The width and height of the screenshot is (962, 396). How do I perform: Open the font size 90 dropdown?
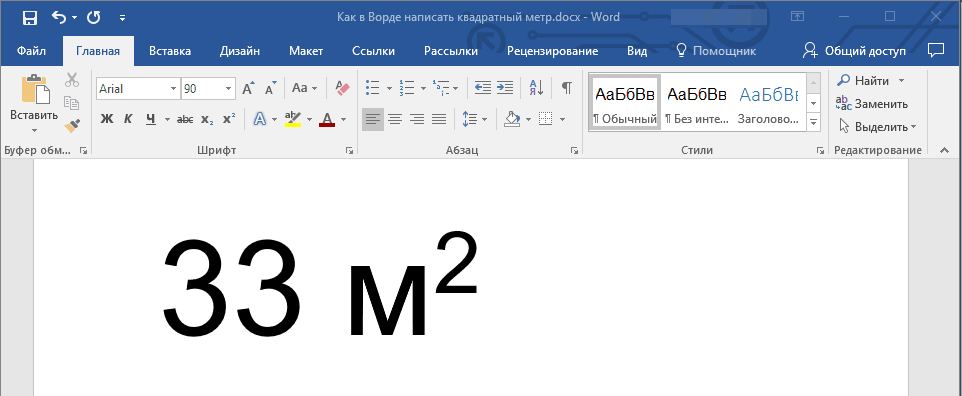pyautogui.click(x=229, y=89)
